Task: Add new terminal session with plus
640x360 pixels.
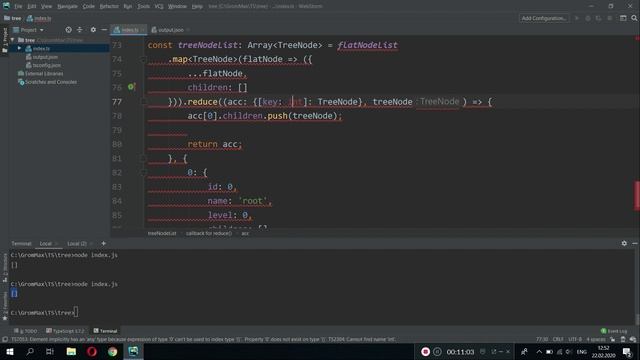Action: (x=104, y=244)
